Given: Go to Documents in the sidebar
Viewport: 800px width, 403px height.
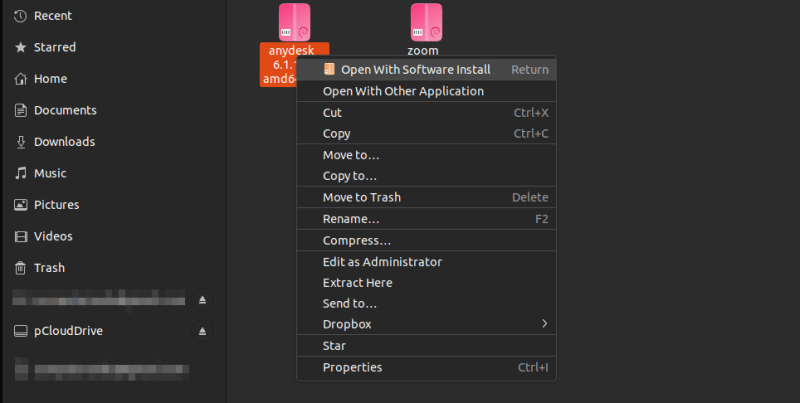Looking at the screenshot, I should (65, 110).
